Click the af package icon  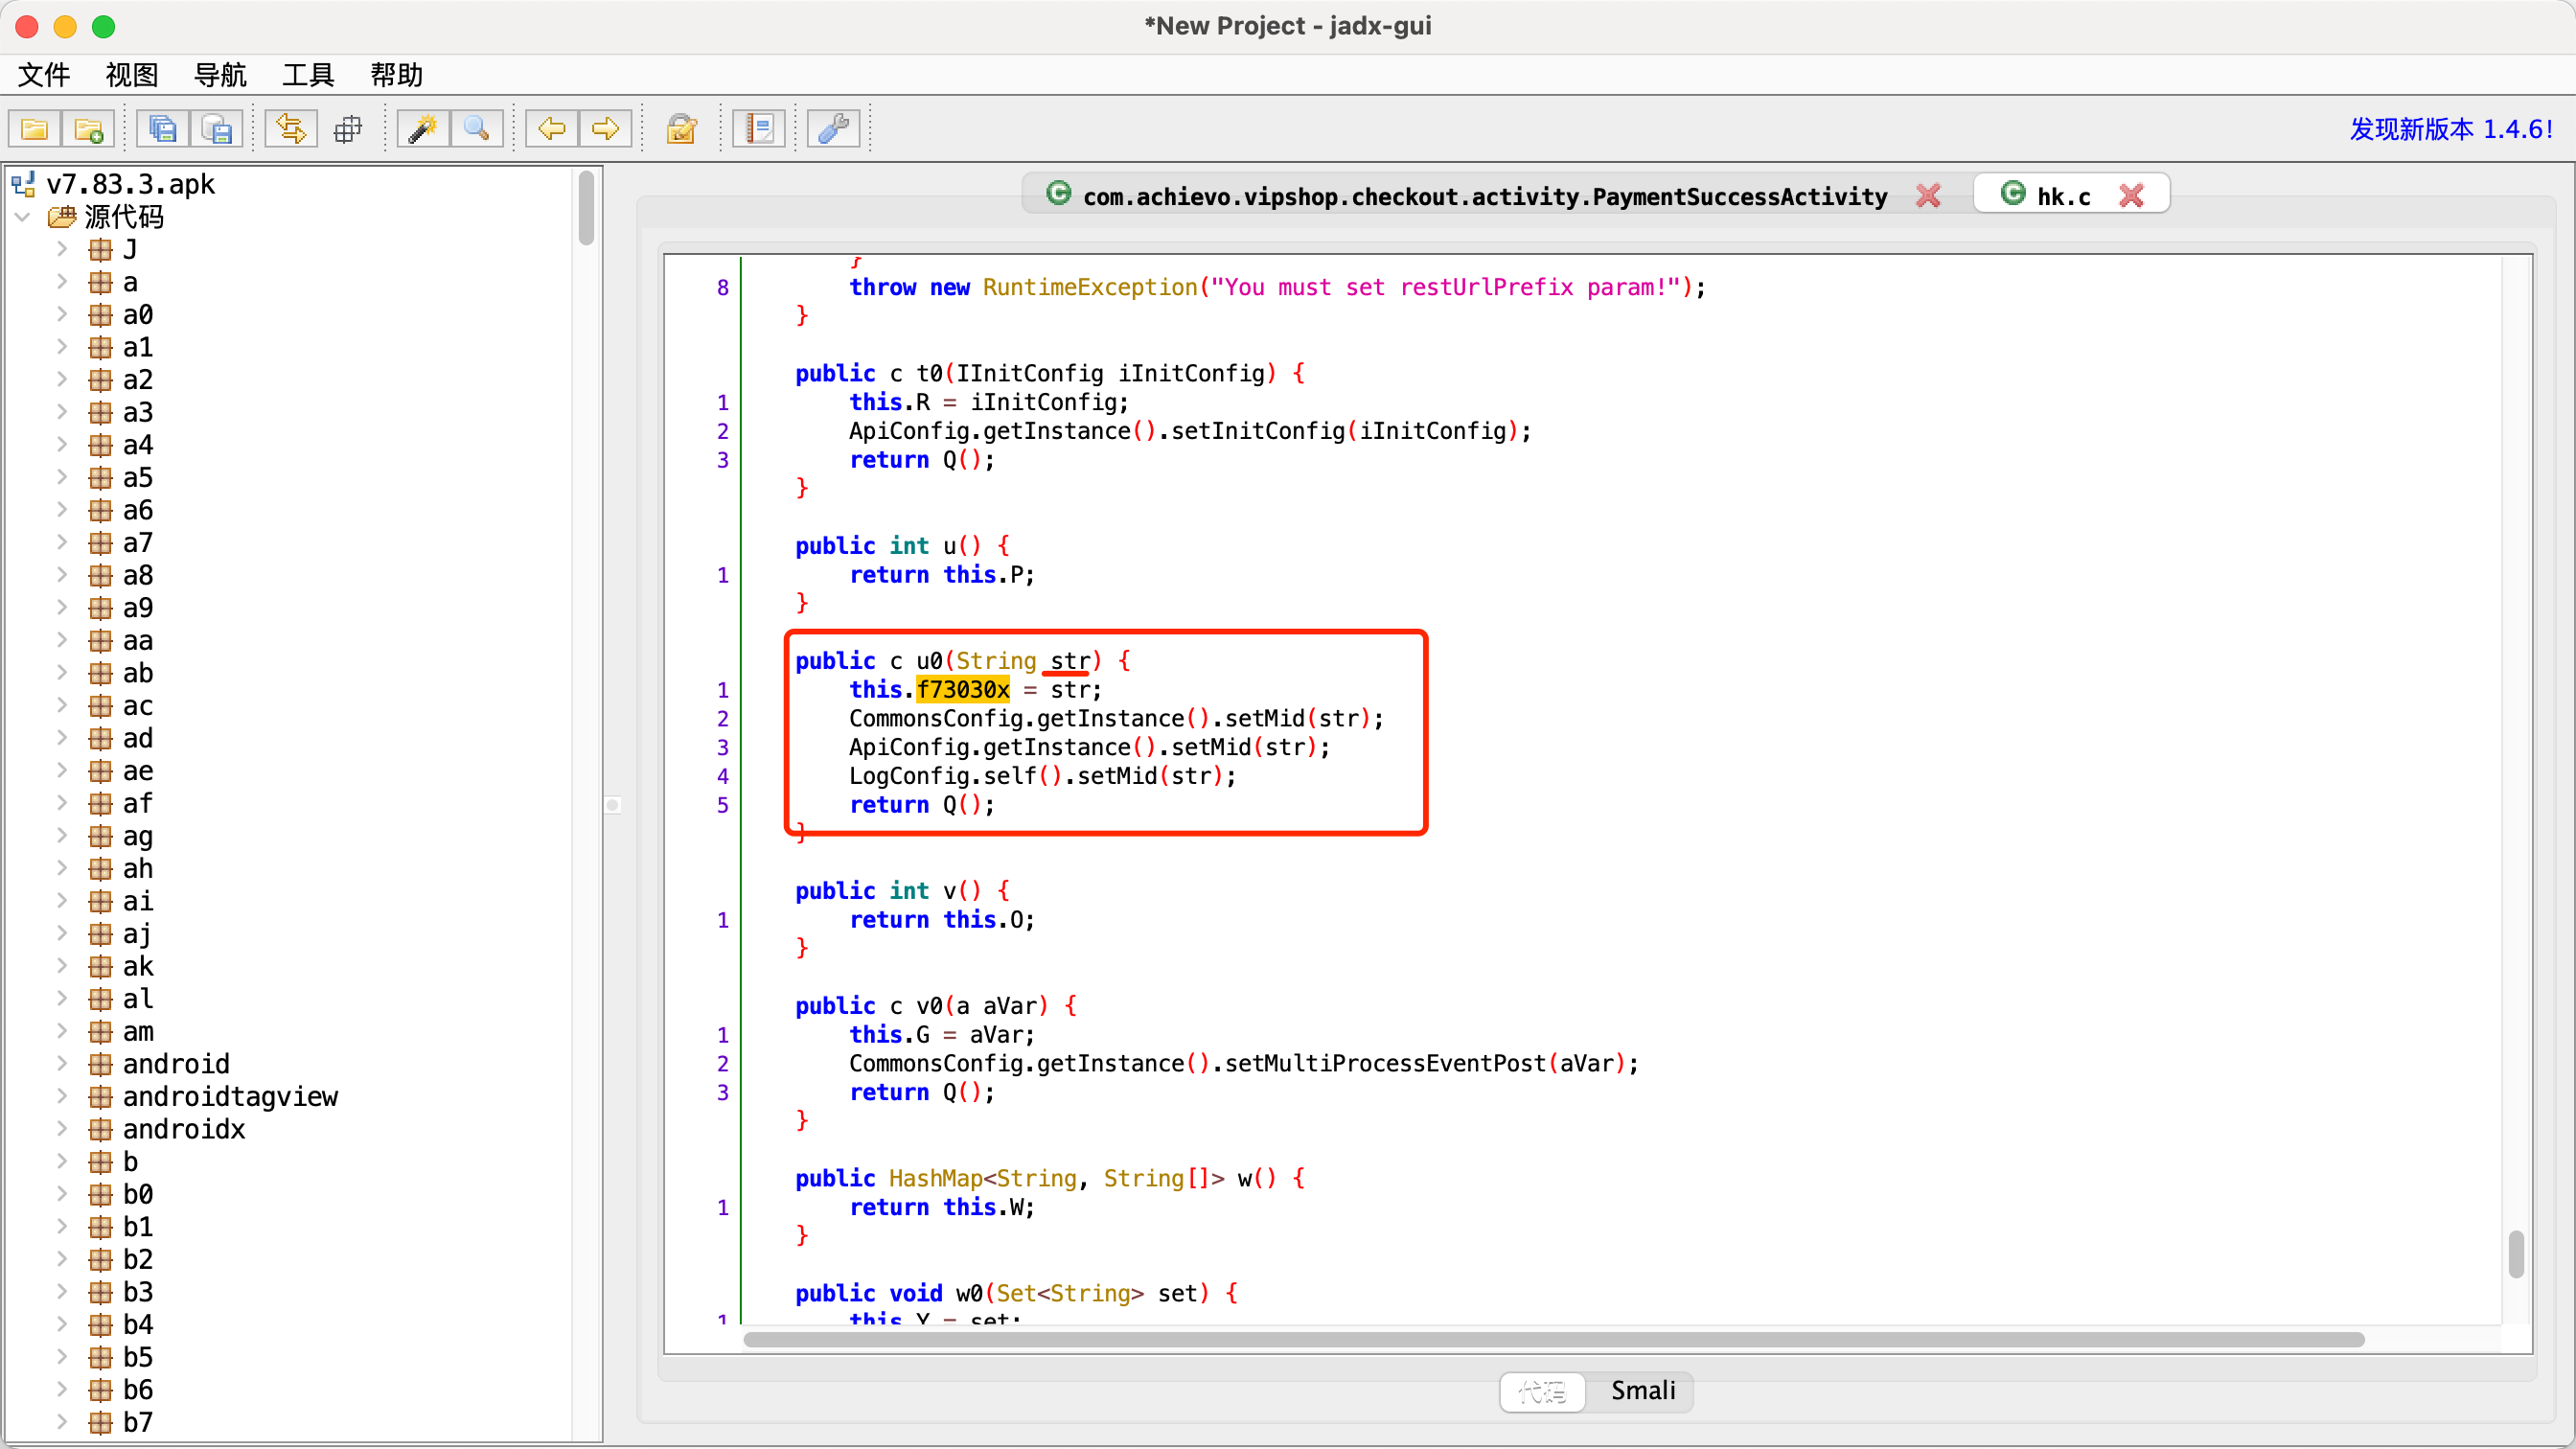point(100,804)
